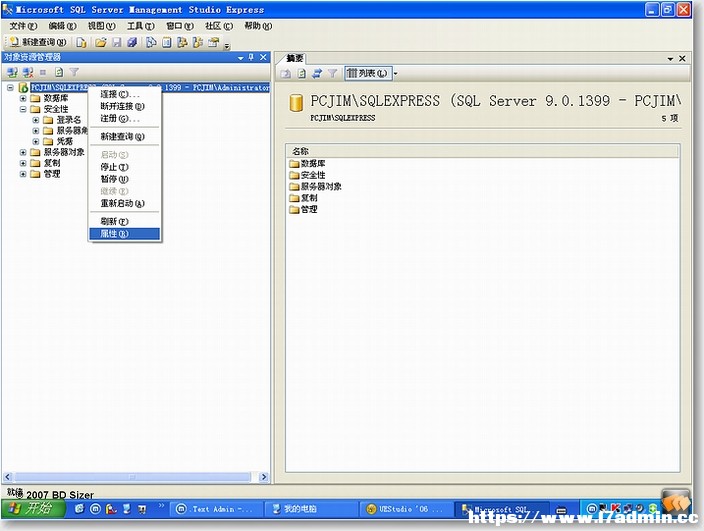Switch to 我的电脑 taskbar item

311,509
